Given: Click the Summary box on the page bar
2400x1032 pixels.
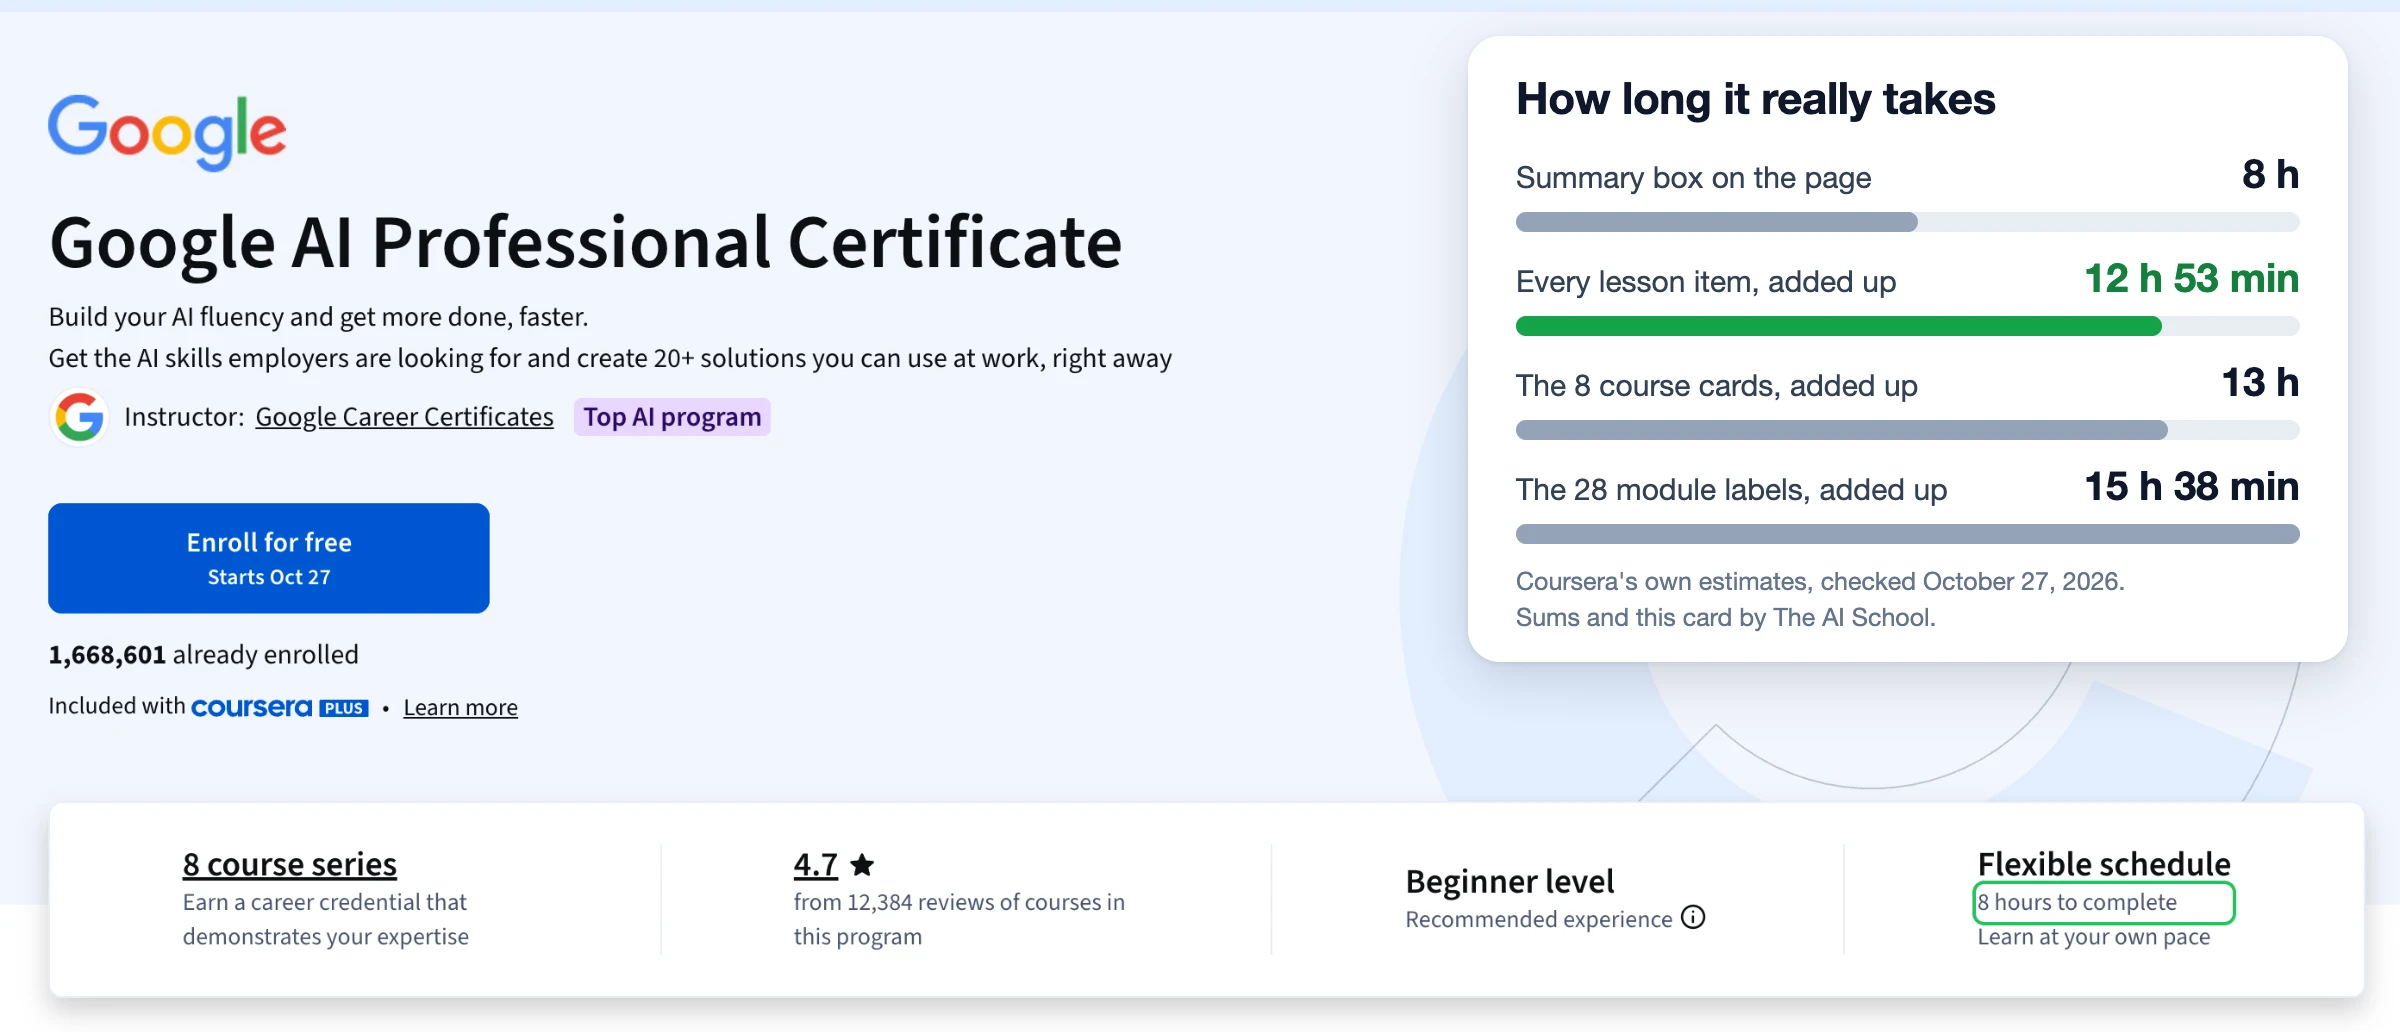Looking at the screenshot, I should (1907, 222).
